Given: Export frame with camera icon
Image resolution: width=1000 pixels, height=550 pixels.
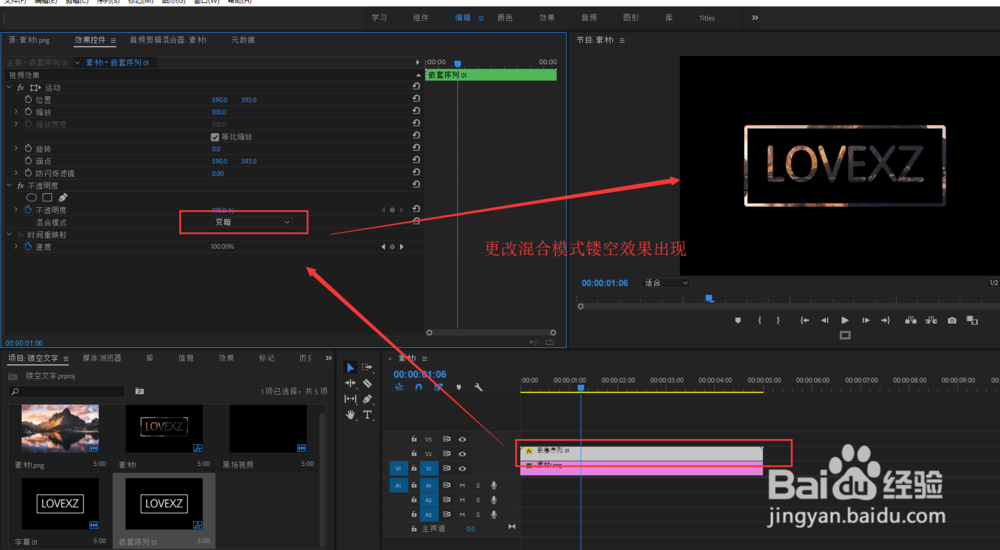Looking at the screenshot, I should [x=952, y=320].
